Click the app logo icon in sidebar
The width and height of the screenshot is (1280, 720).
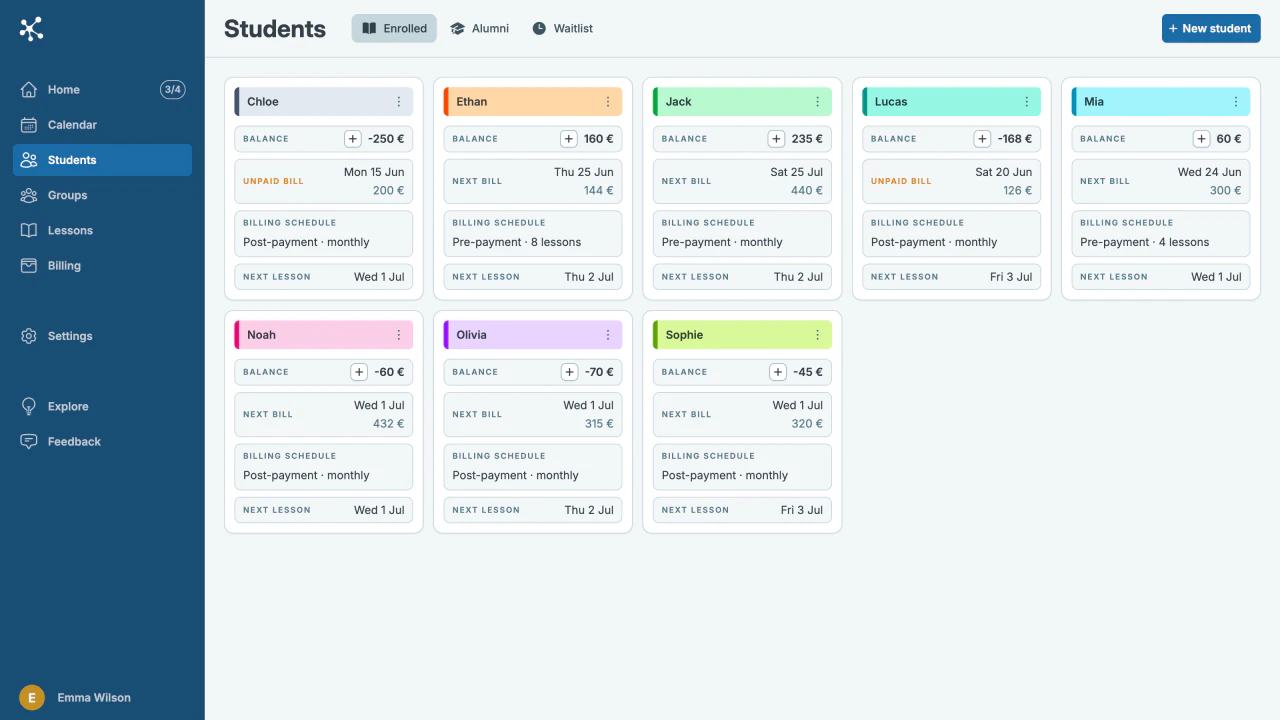(x=31, y=29)
